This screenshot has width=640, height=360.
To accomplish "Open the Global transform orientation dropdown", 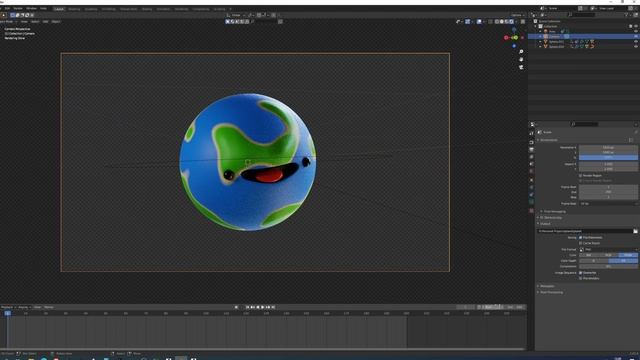I will pos(236,15).
